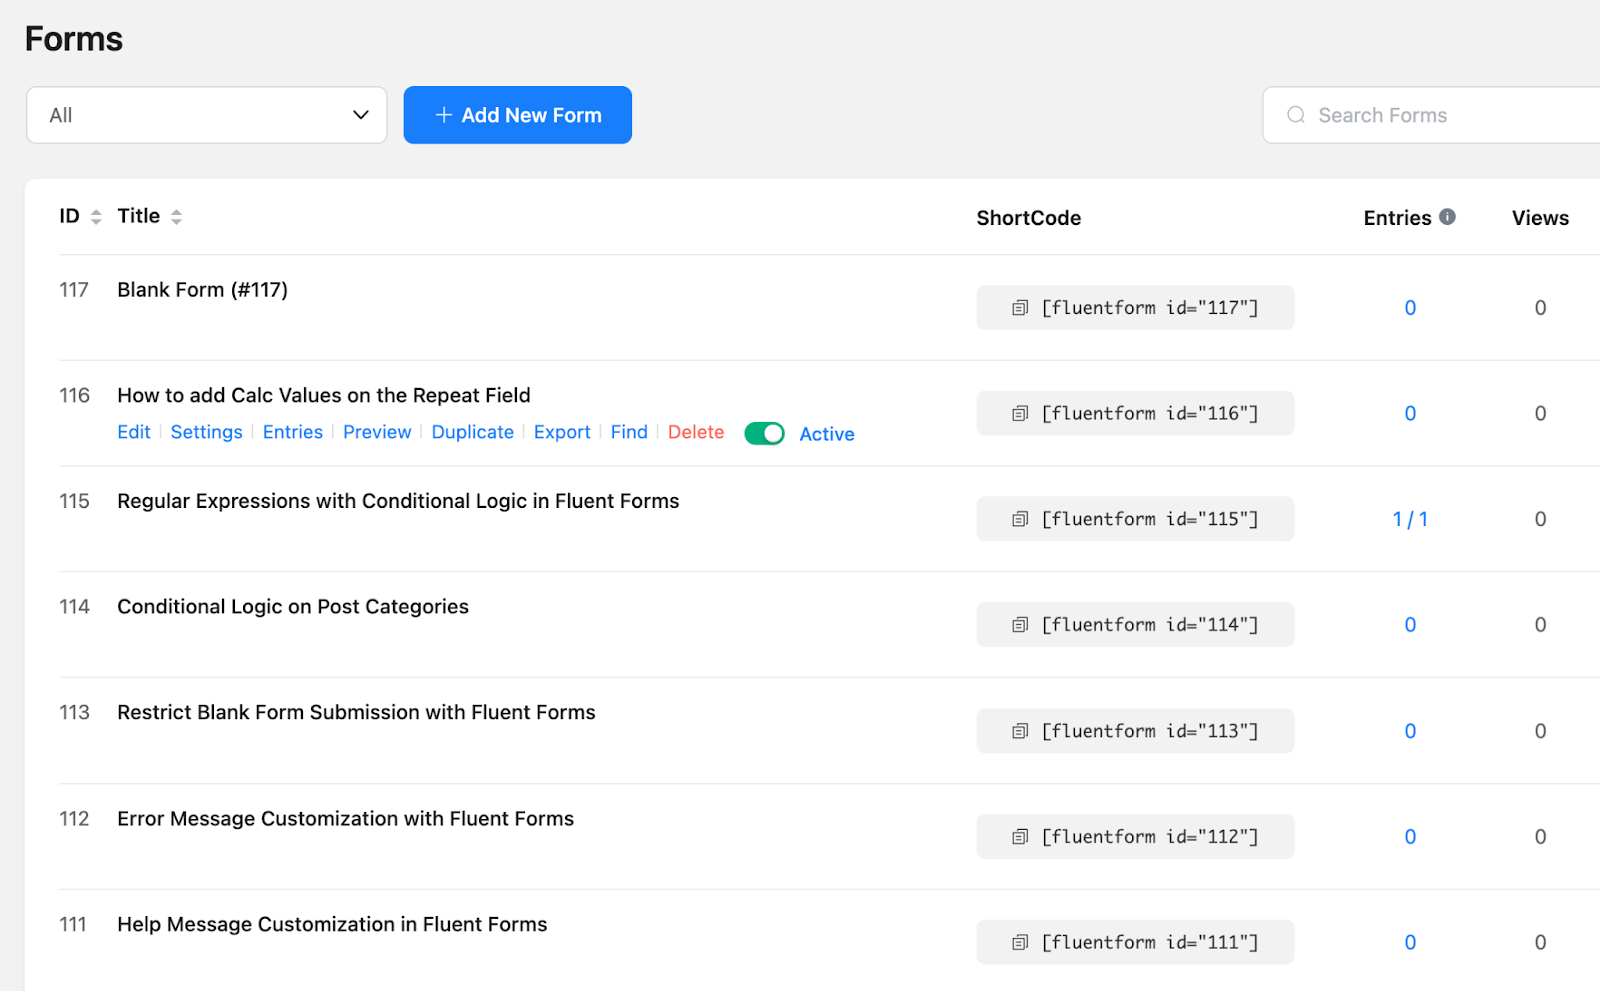1600x991 pixels.
Task: Click the magnifier icon in the search box
Action: click(1295, 115)
